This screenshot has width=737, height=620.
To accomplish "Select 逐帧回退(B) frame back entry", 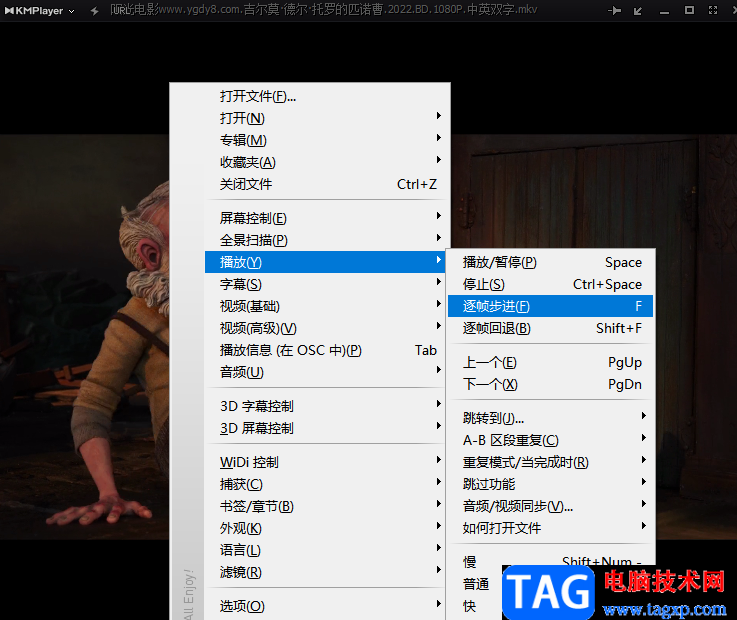I will (550, 328).
